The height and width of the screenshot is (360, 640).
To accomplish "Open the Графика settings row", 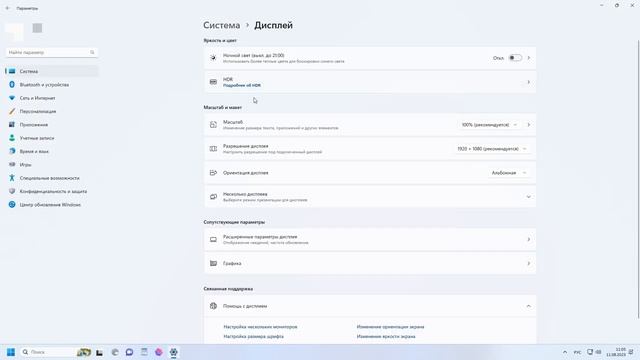I will point(370,263).
